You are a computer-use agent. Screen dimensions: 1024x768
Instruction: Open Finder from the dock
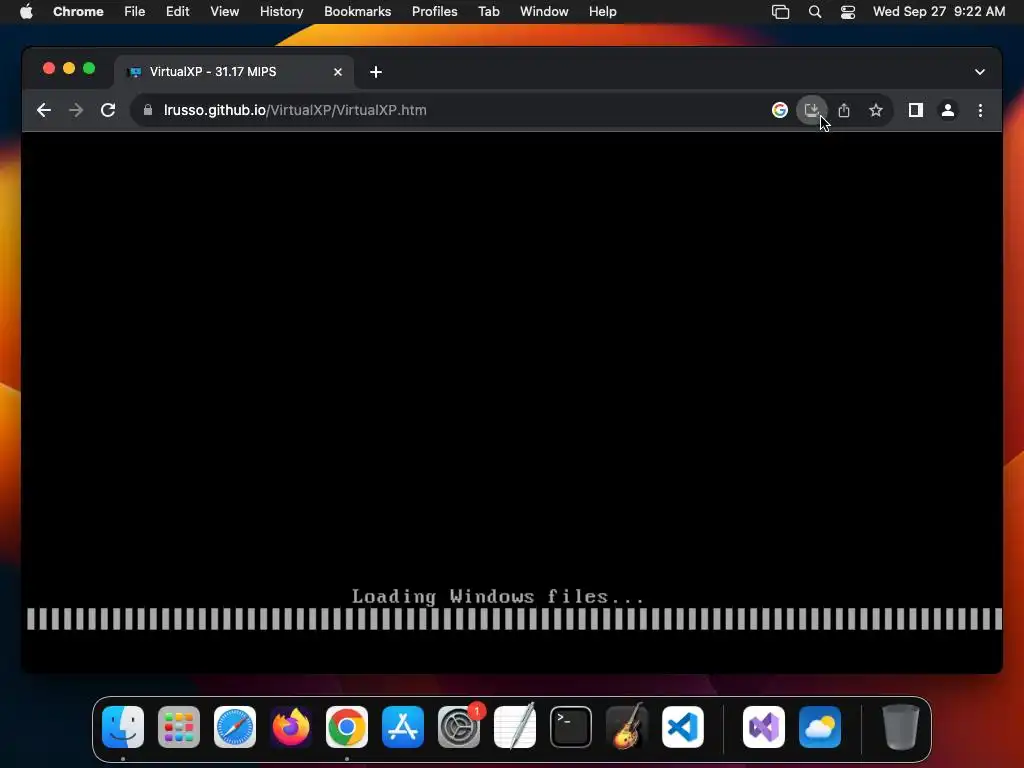point(123,727)
